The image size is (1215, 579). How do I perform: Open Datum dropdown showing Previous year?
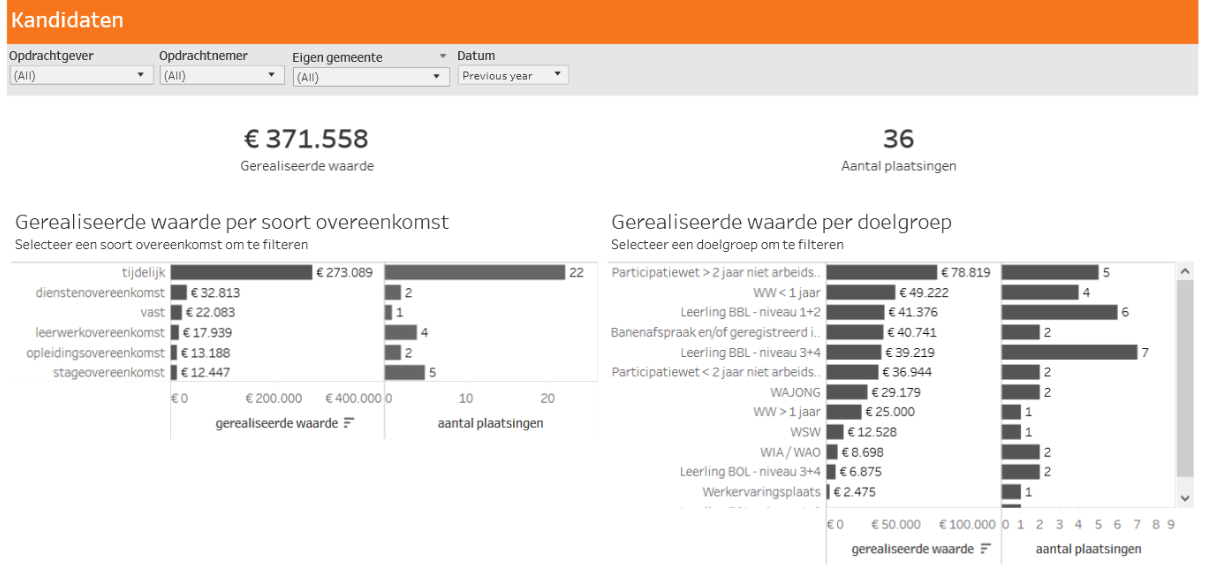[x=513, y=75]
